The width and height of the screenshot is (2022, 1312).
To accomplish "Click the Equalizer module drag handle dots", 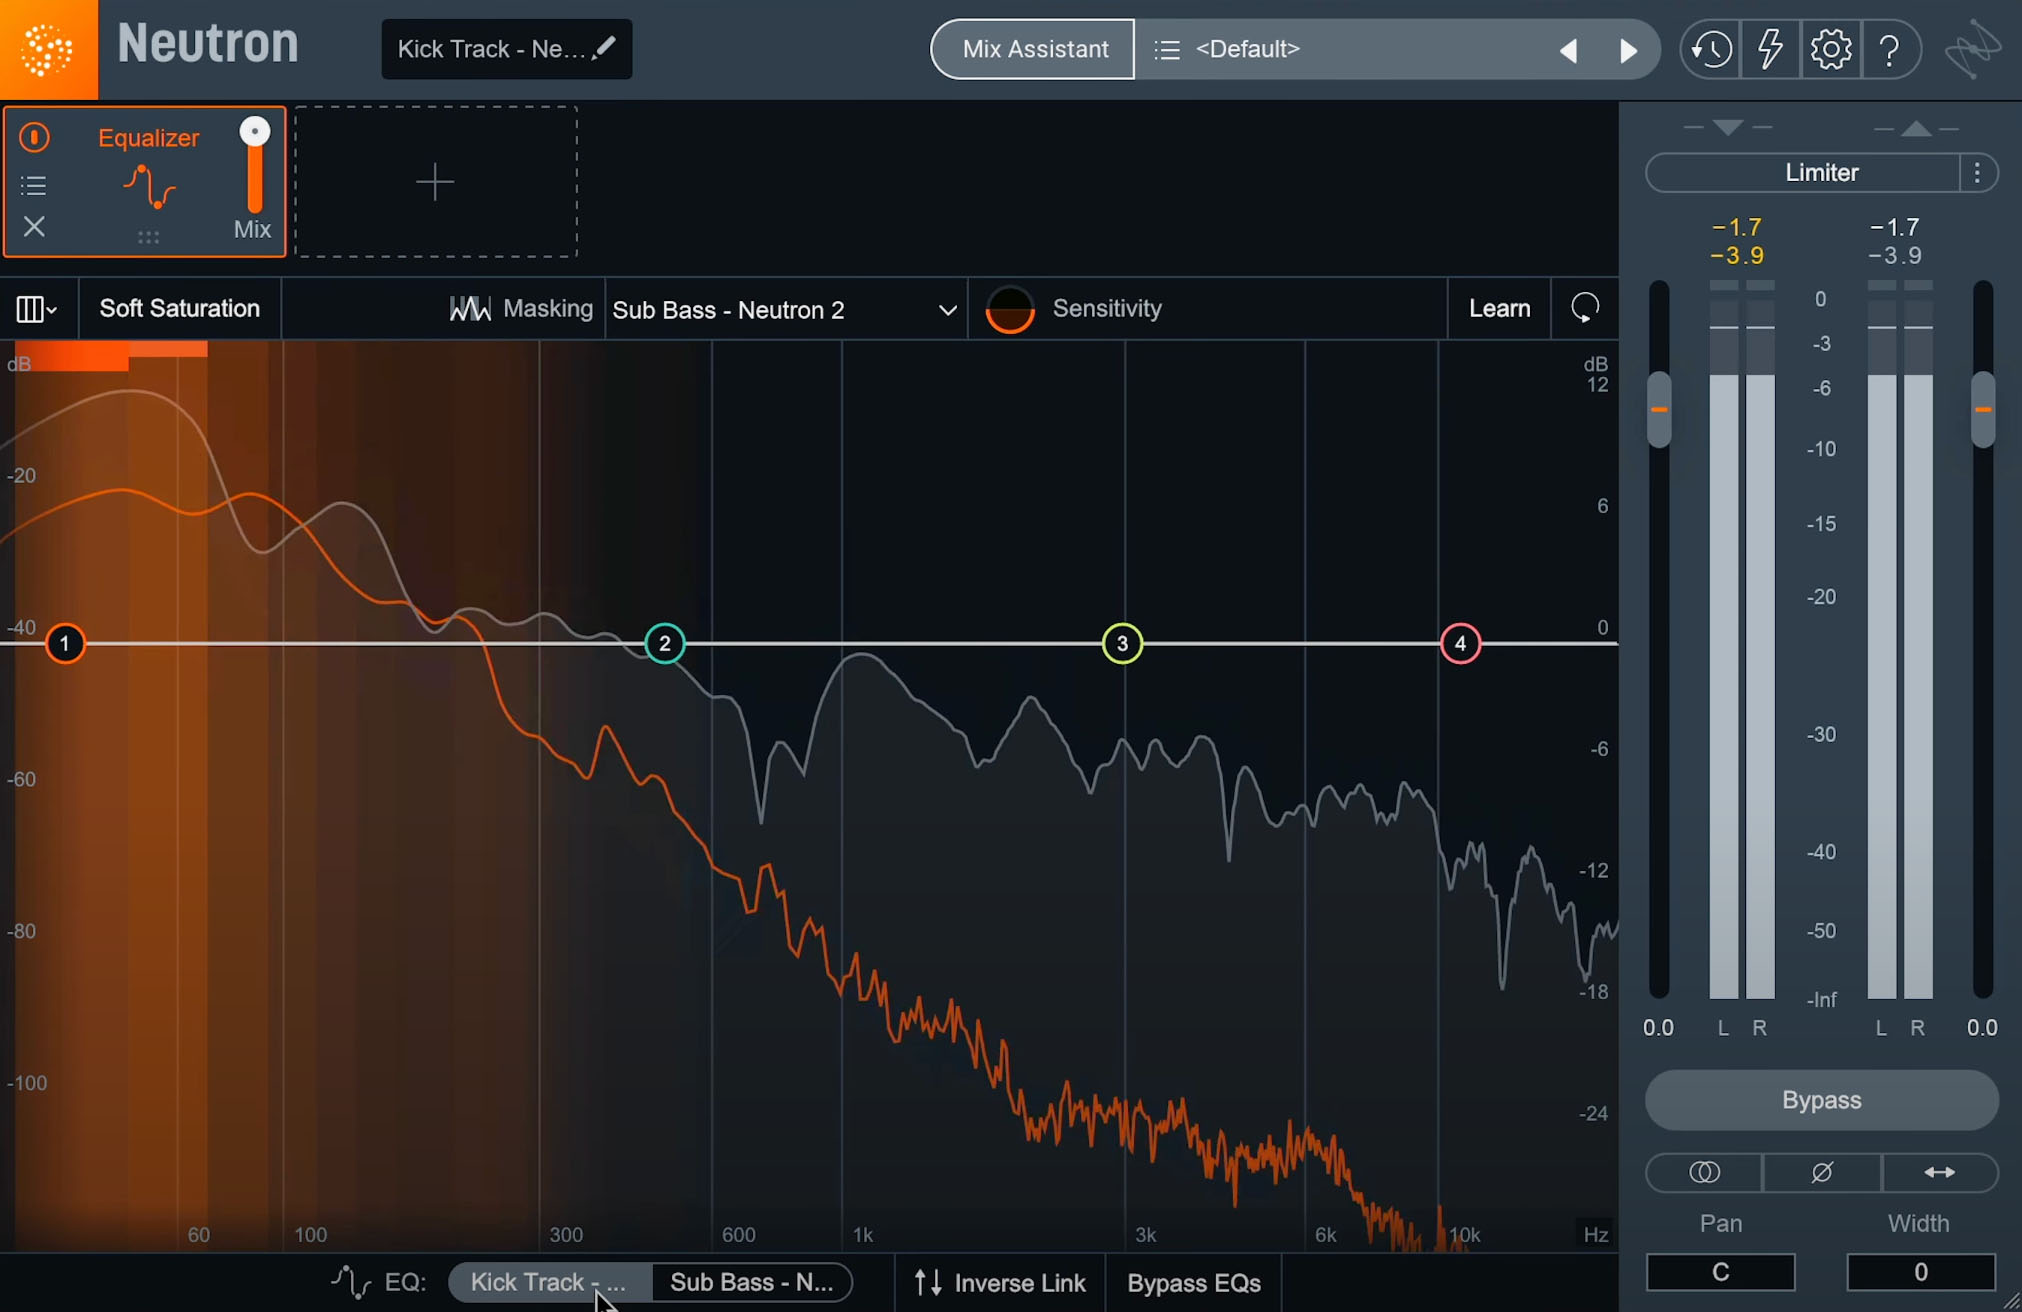I will coord(148,238).
